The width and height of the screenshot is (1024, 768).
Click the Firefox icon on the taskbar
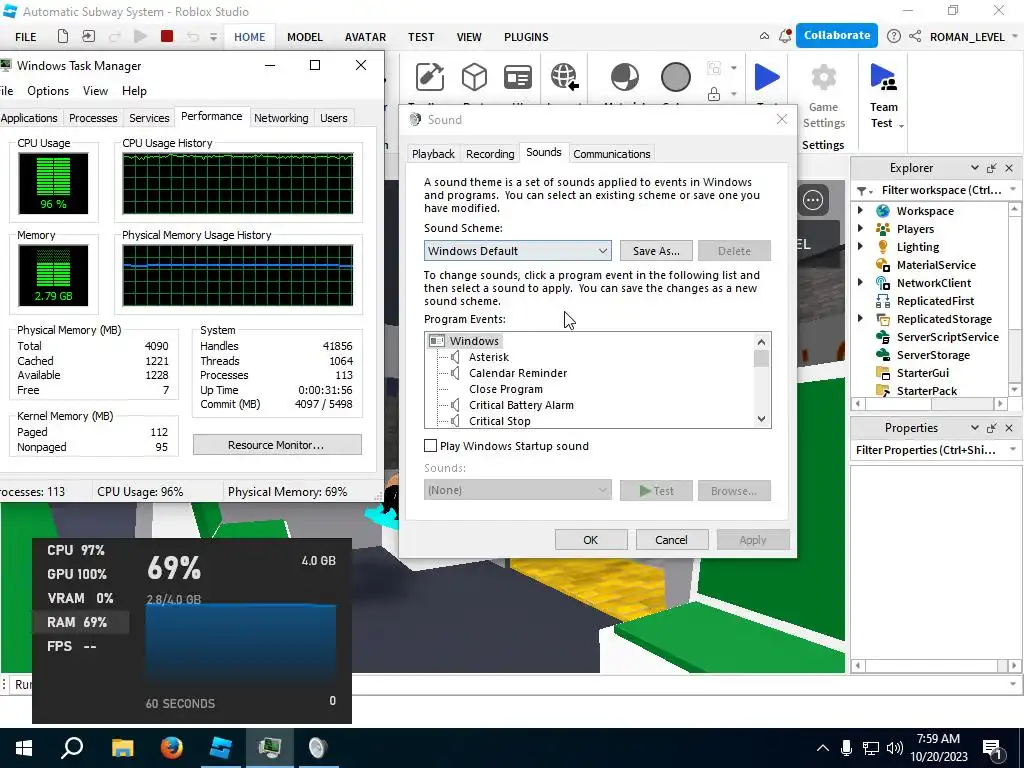click(x=172, y=748)
